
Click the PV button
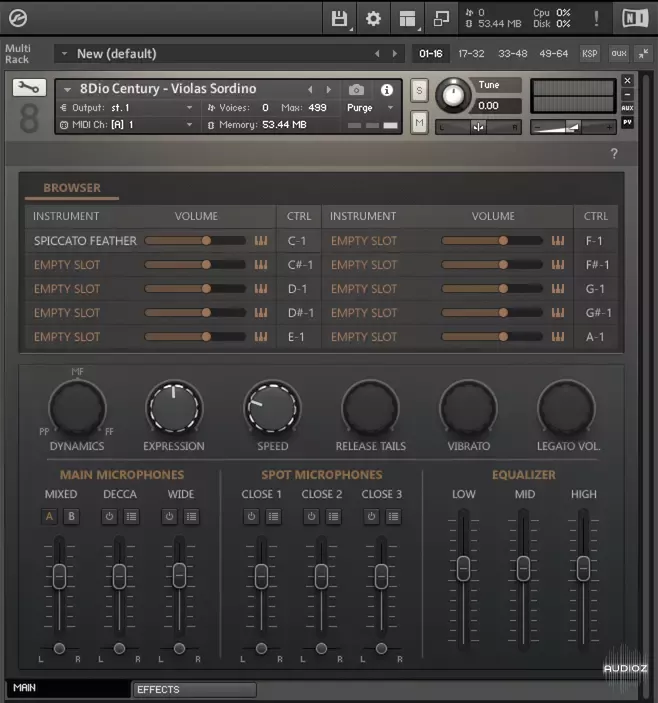[x=628, y=122]
